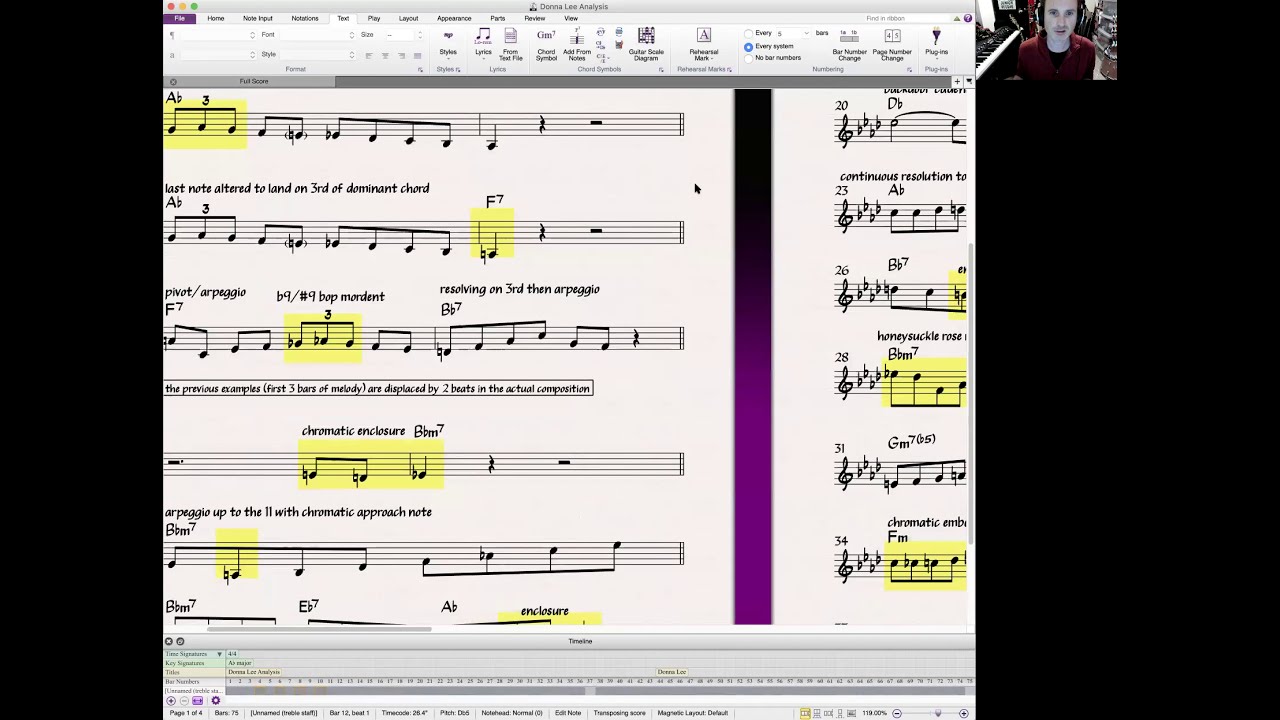This screenshot has width=1280, height=720.
Task: Open the File tab
Action: pyautogui.click(x=179, y=18)
